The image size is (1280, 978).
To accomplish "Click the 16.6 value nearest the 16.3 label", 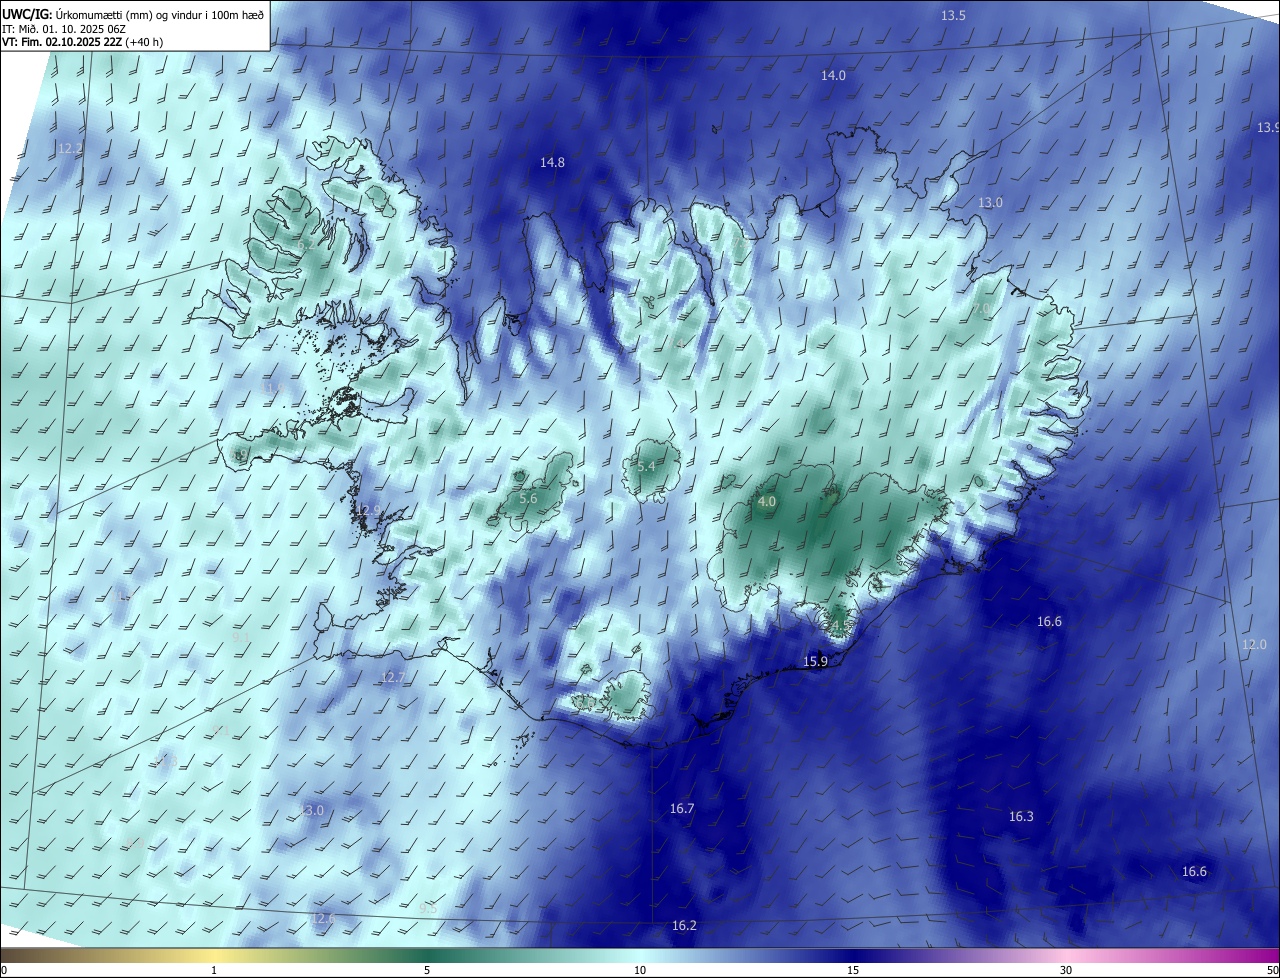I will pyautogui.click(x=1194, y=871).
